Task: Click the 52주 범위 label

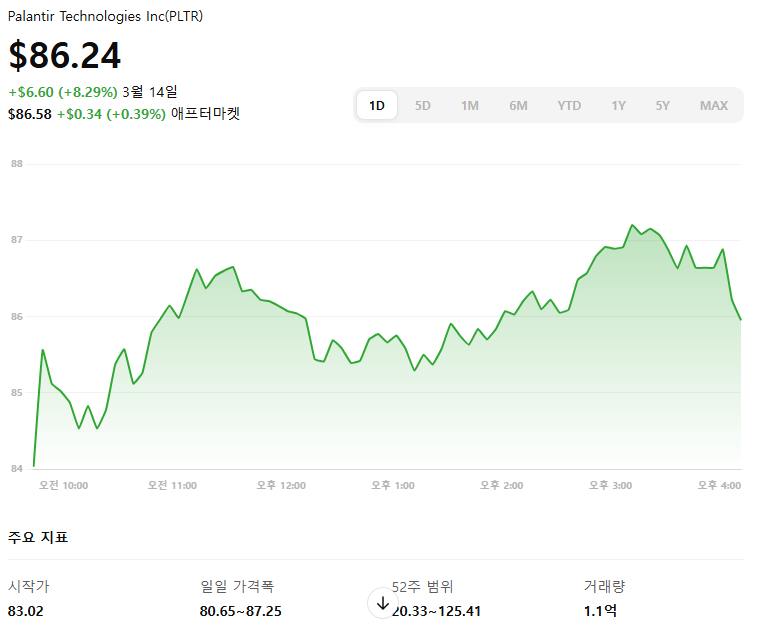Action: click(422, 587)
